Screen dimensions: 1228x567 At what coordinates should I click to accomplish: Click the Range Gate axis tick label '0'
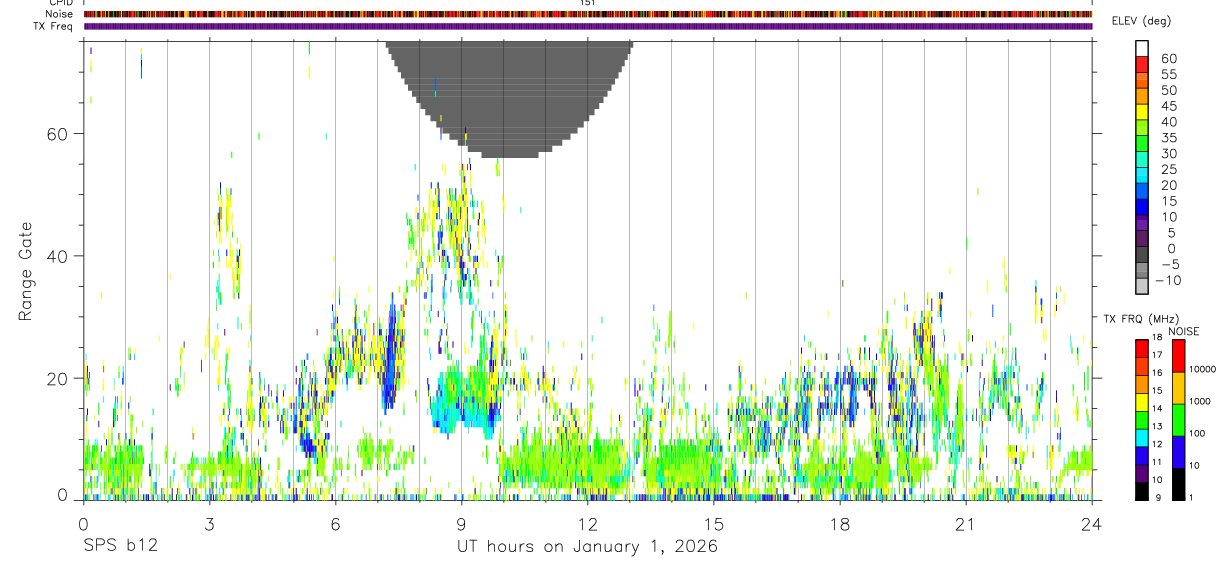pyautogui.click(x=63, y=495)
